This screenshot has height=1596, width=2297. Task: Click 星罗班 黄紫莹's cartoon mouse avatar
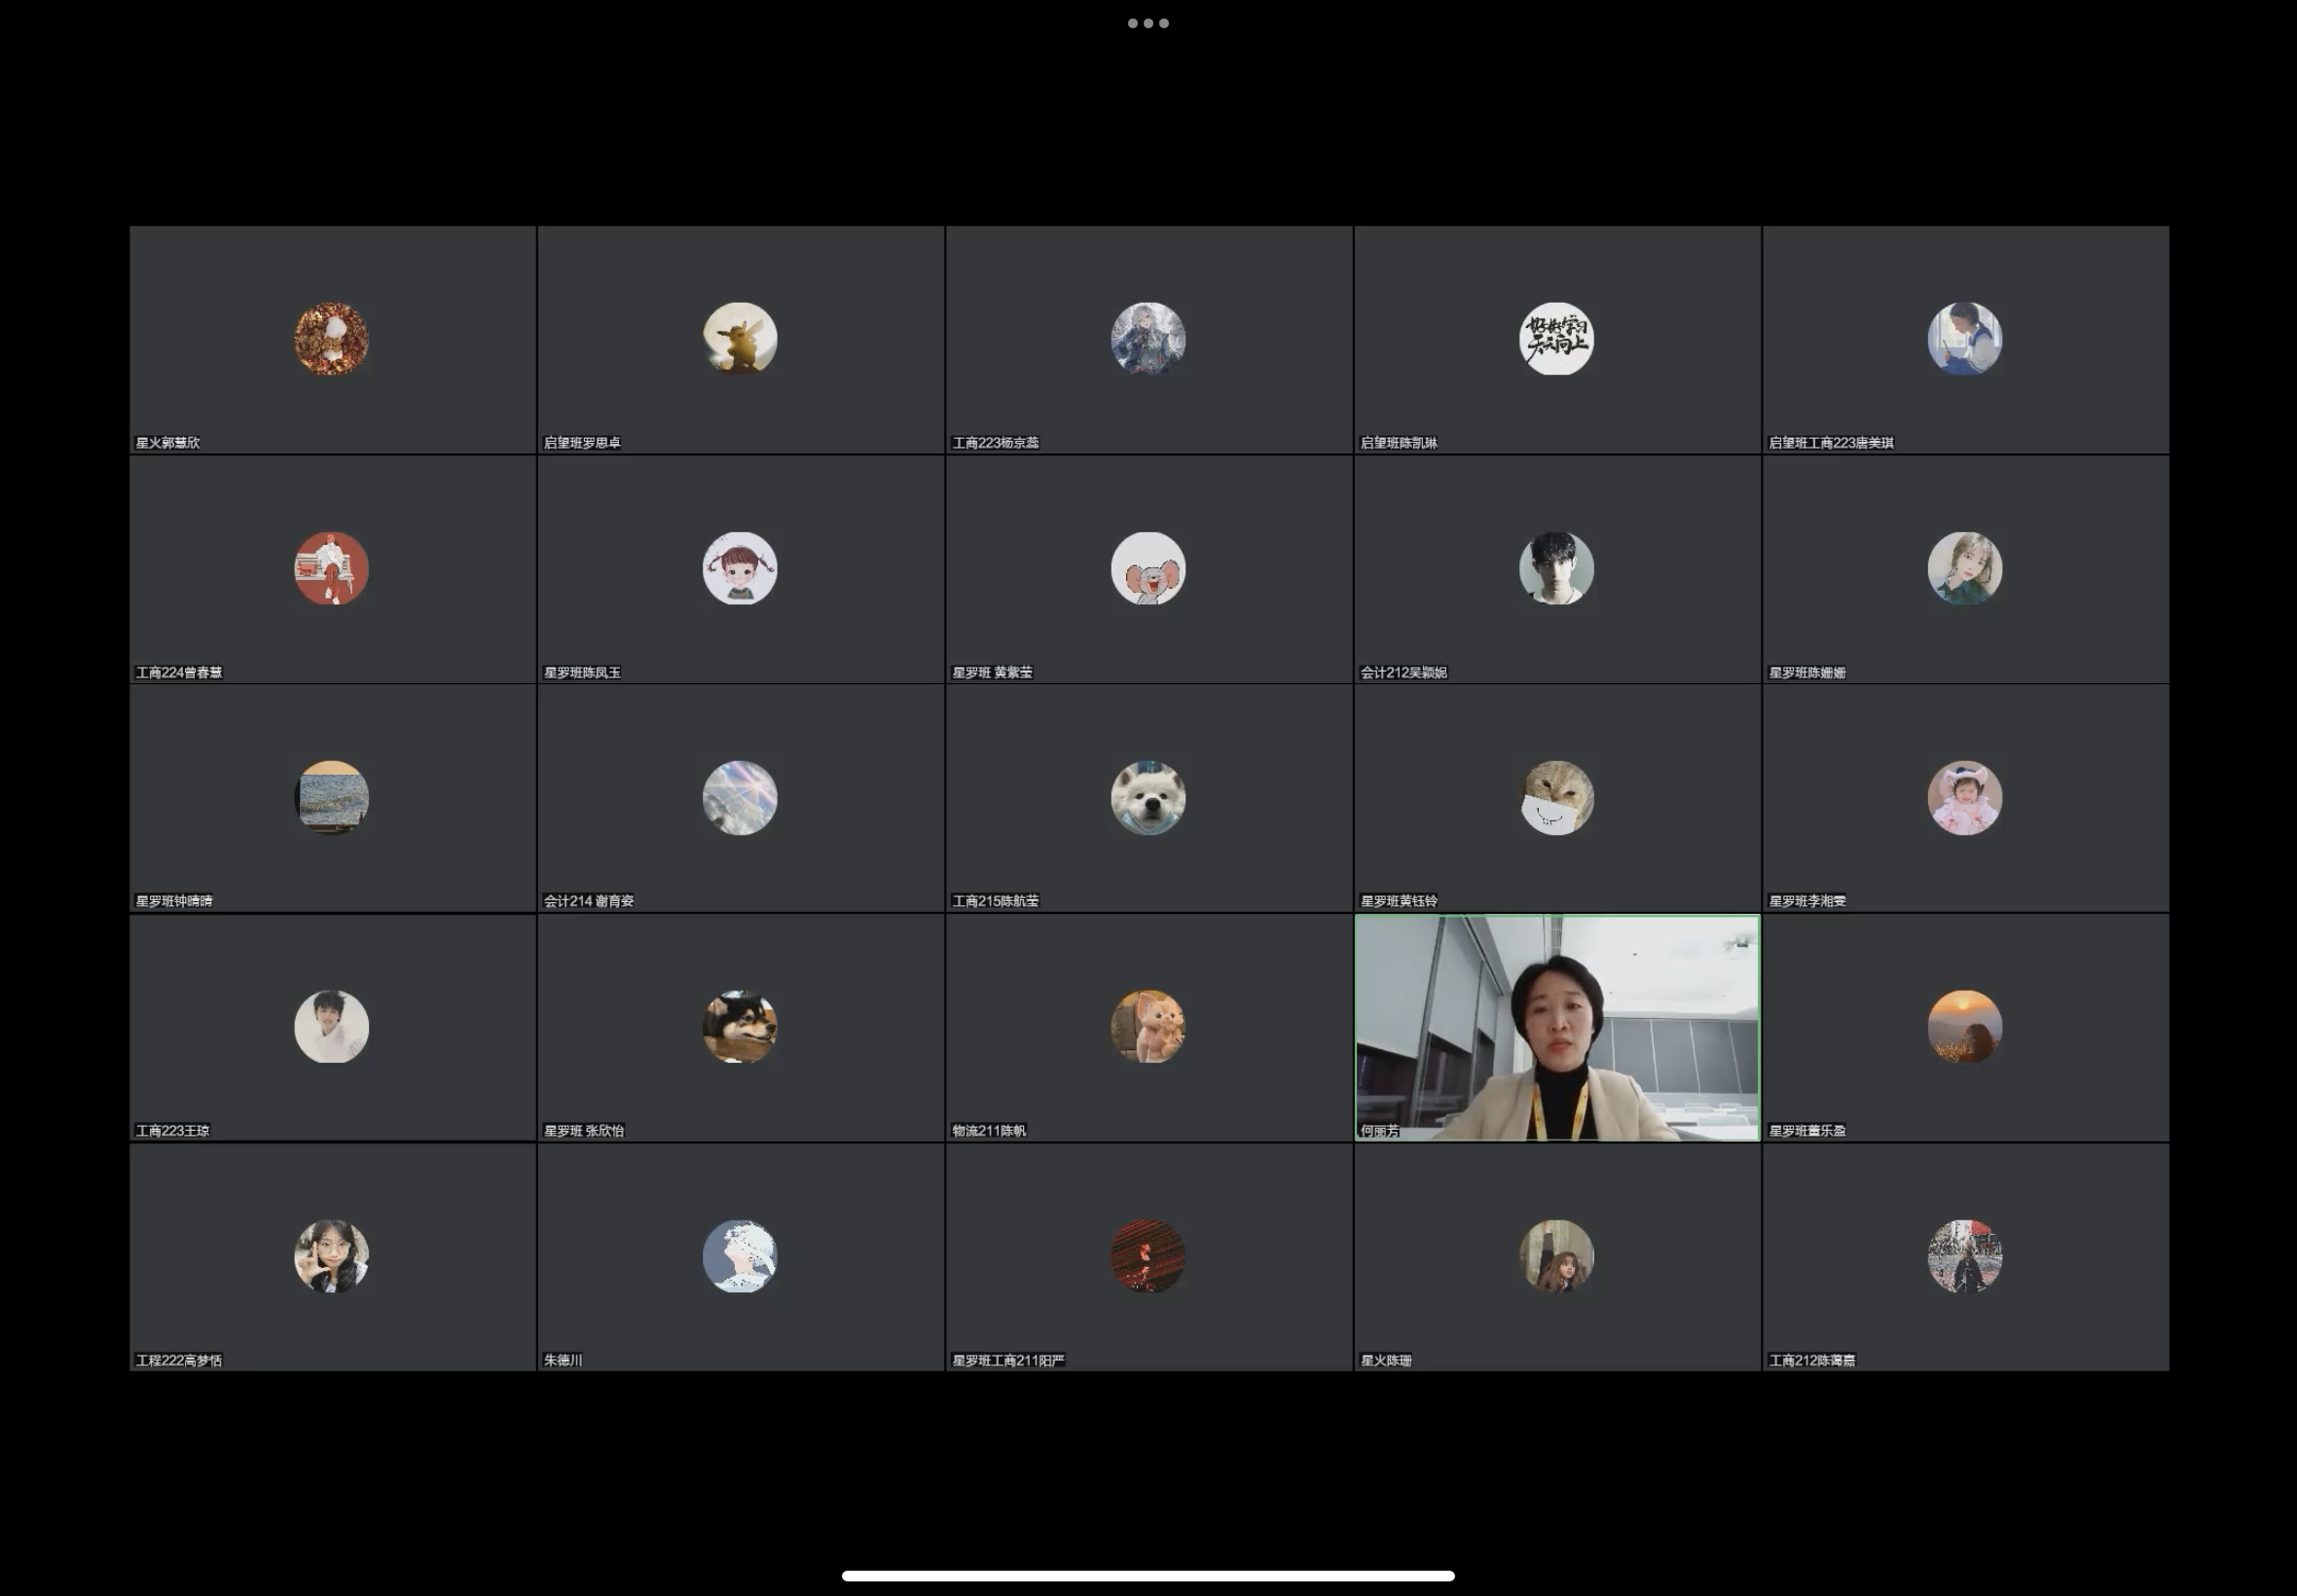coord(1148,568)
